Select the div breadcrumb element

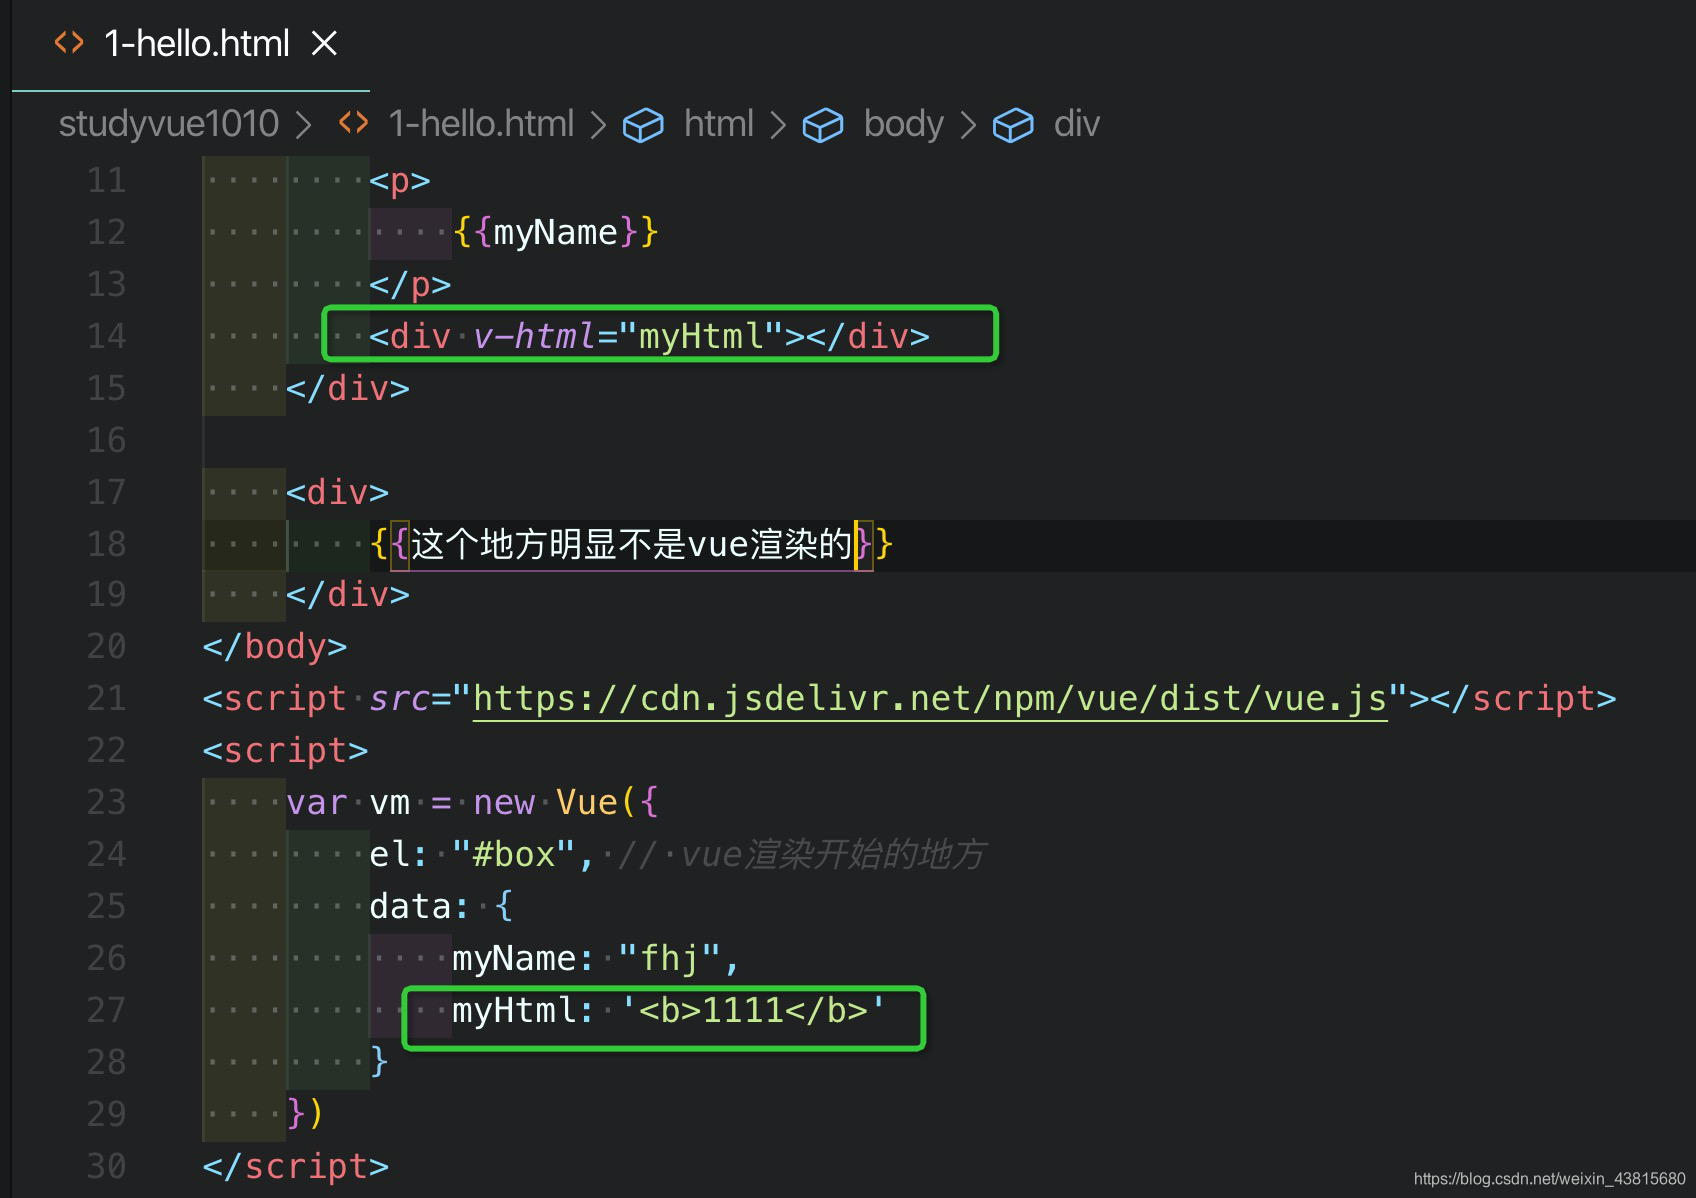[x=1076, y=124]
